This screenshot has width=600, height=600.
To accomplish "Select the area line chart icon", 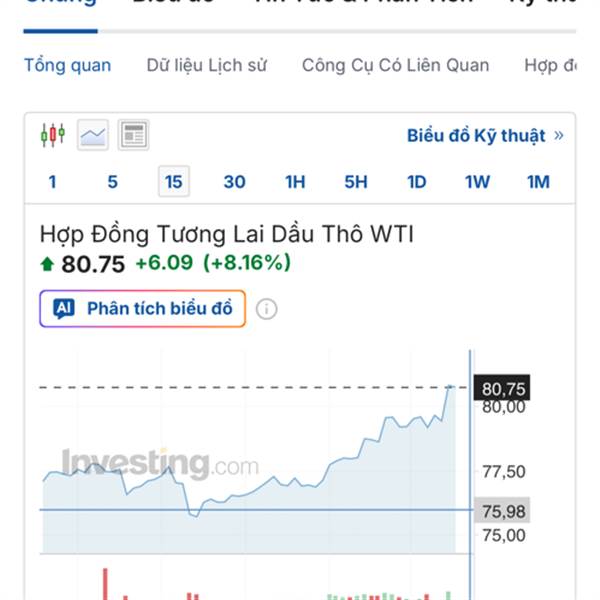I will tap(93, 134).
